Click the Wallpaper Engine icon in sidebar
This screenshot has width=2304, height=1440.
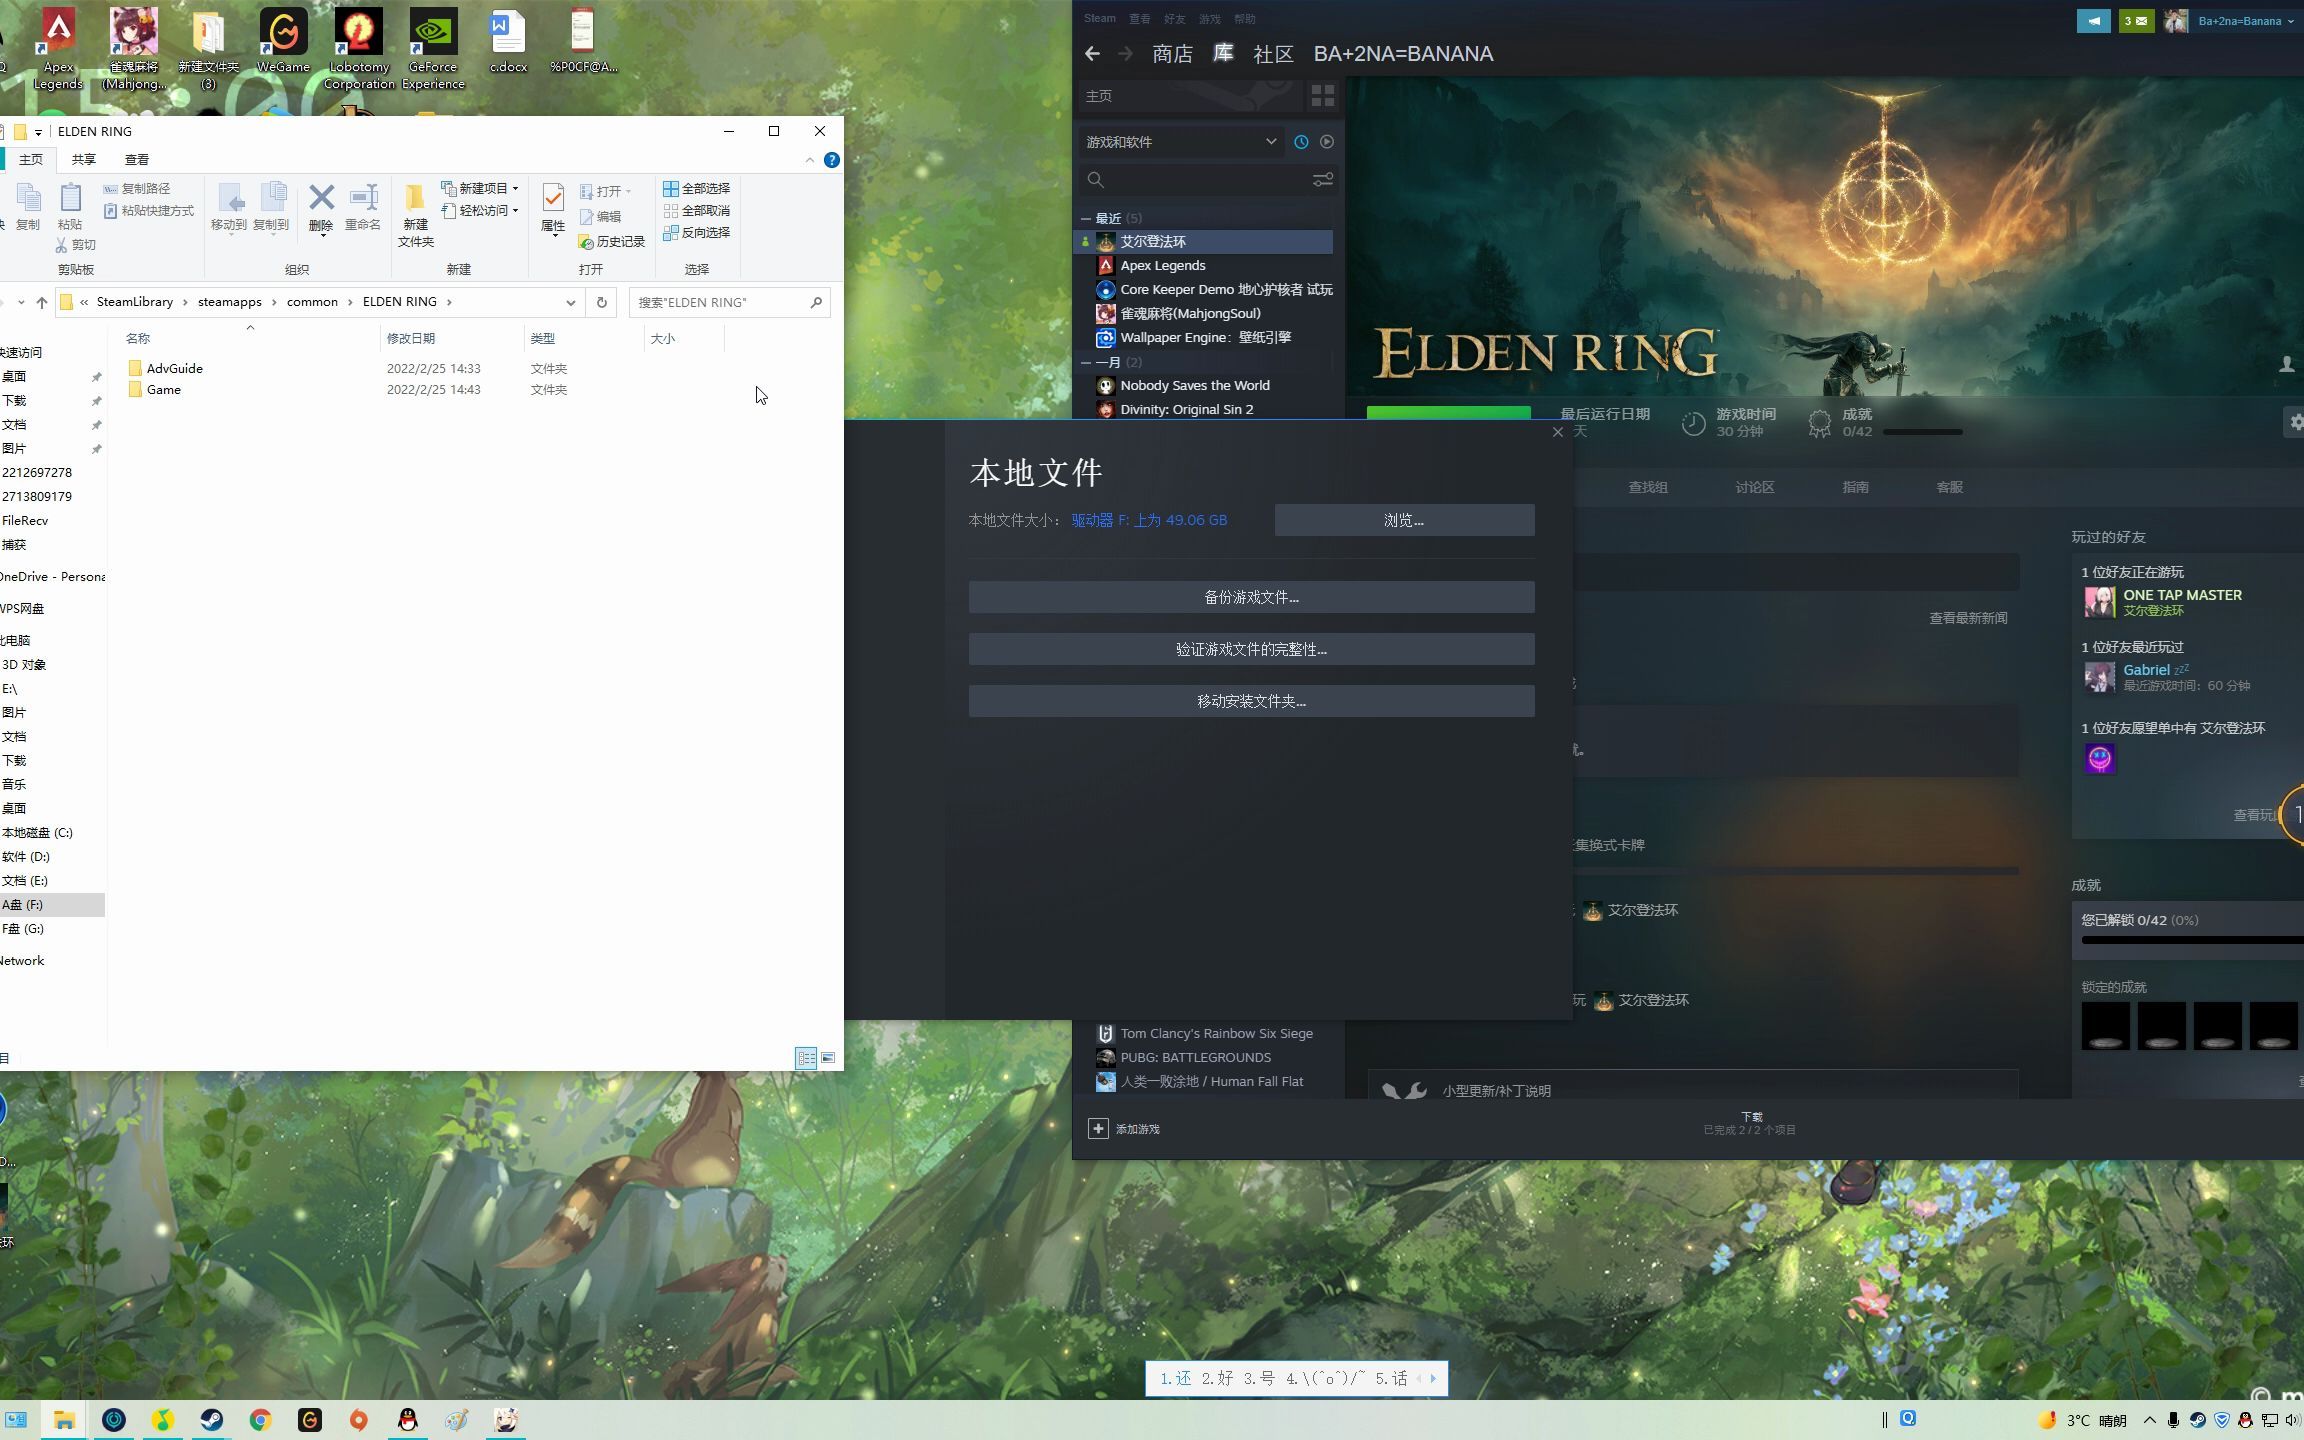[x=1105, y=337]
